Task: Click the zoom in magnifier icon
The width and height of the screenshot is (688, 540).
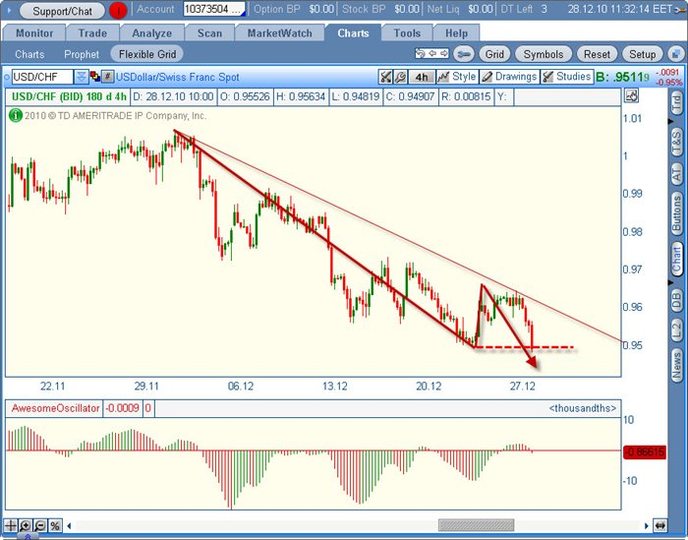Action: 25,525
